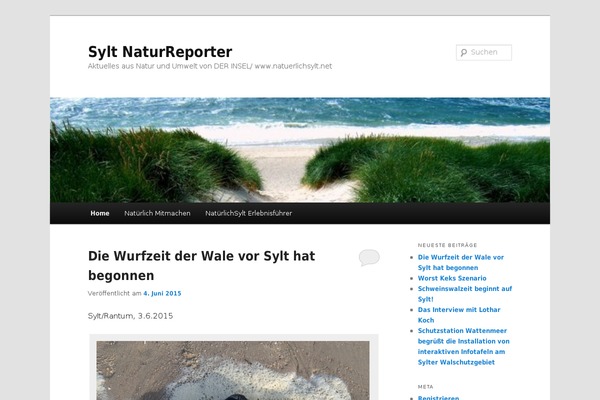Click the Suchen search field

click(x=484, y=52)
